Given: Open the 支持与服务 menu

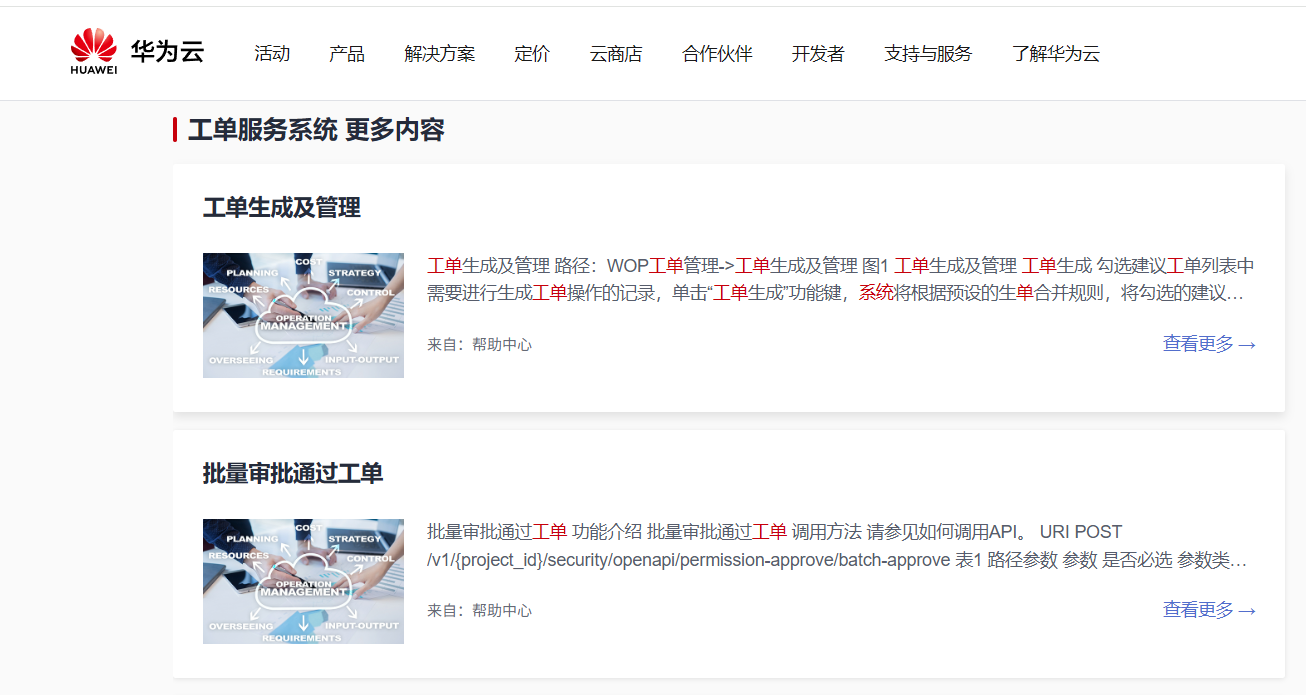Looking at the screenshot, I should pyautogui.click(x=928, y=54).
